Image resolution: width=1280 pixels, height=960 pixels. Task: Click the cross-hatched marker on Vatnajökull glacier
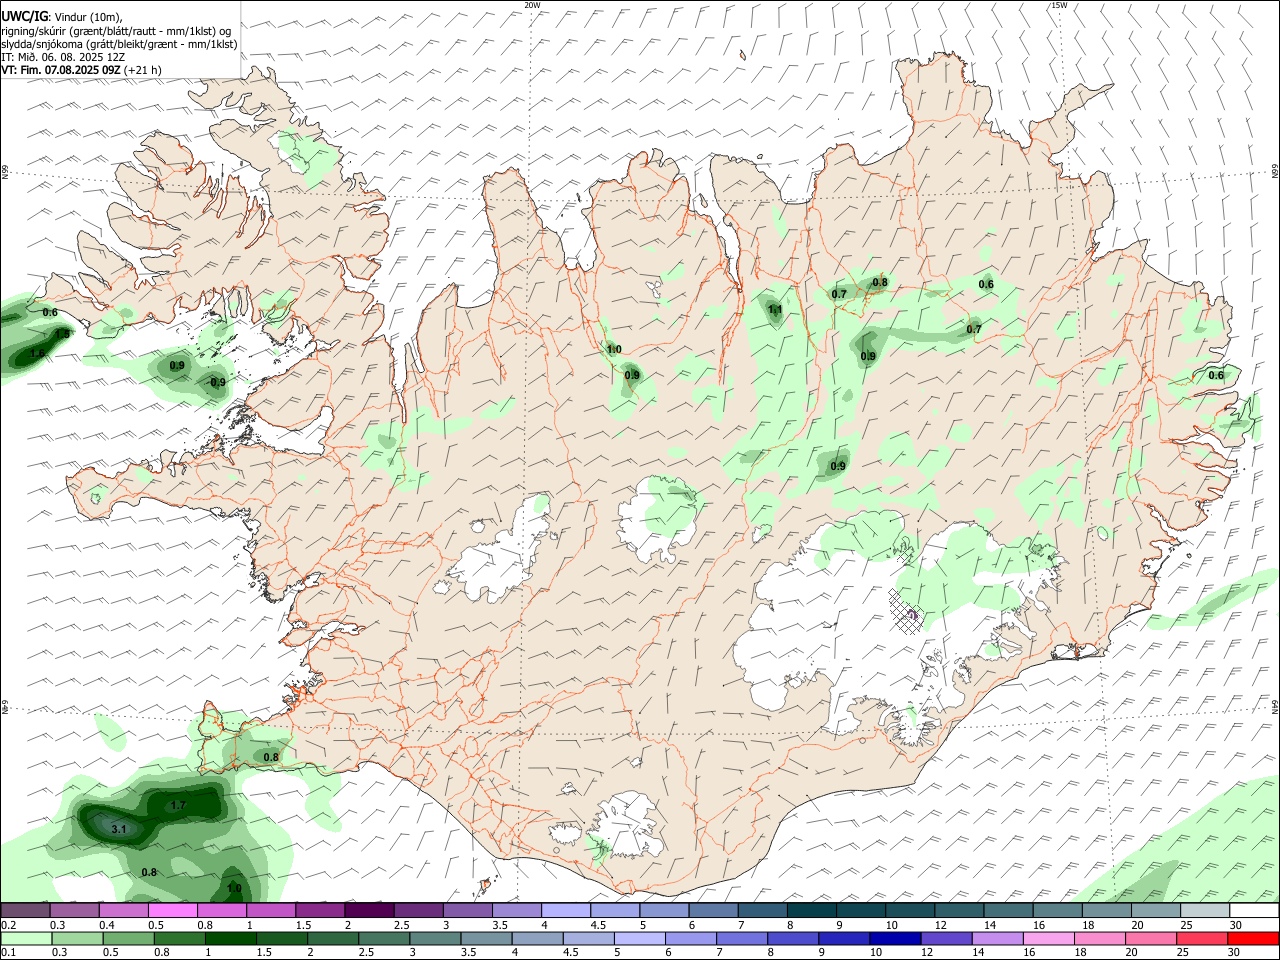pyautogui.click(x=906, y=612)
